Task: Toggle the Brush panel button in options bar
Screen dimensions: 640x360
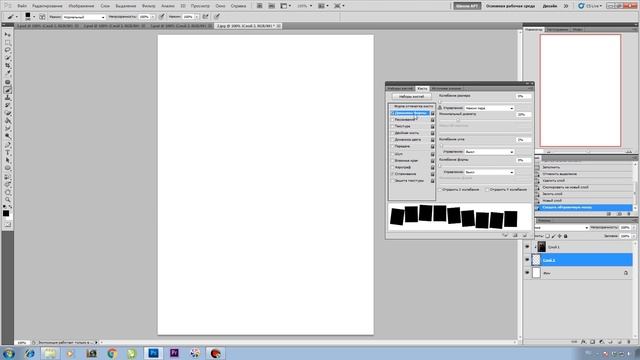Action: click(x=42, y=17)
